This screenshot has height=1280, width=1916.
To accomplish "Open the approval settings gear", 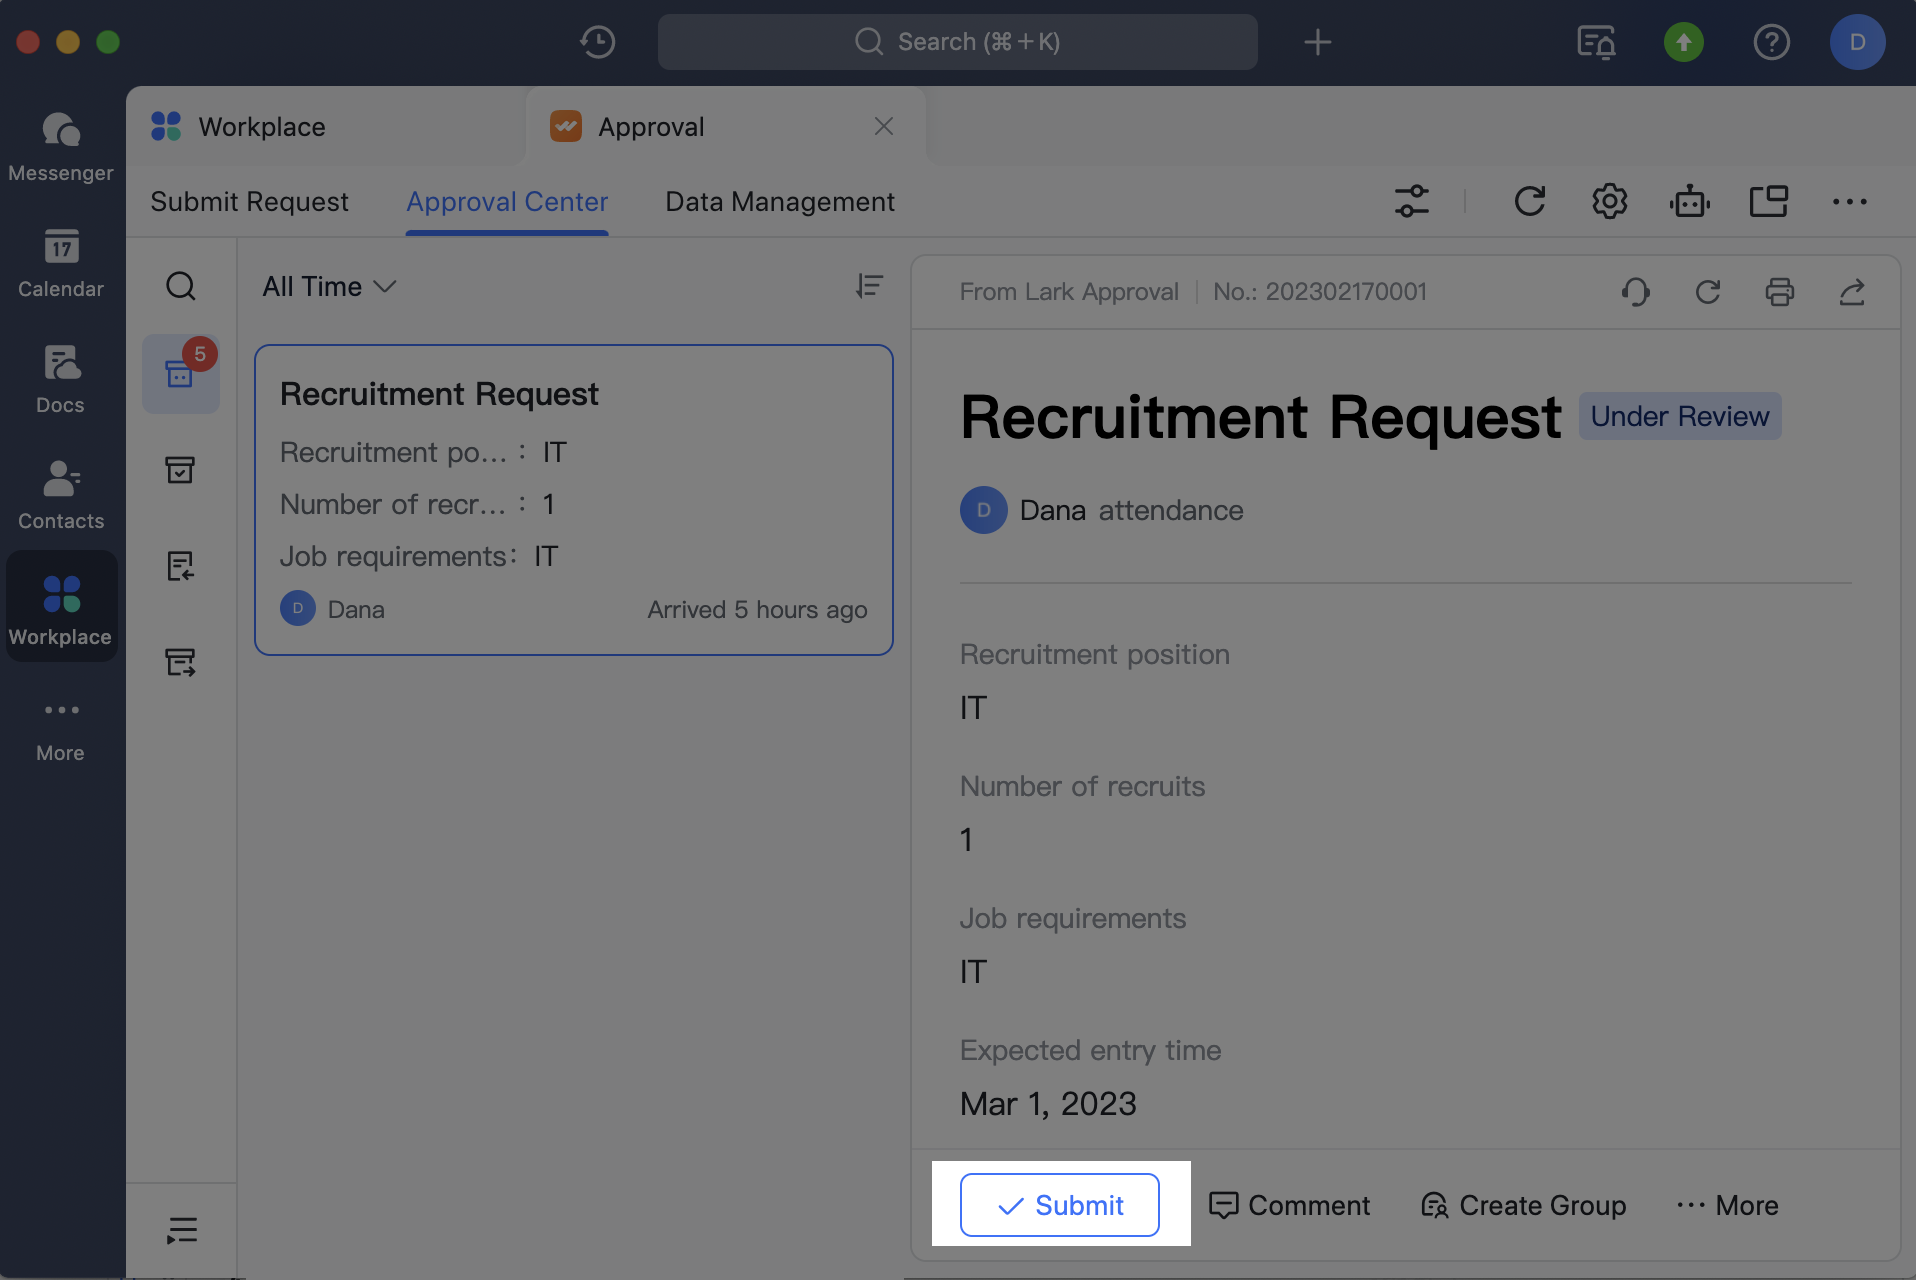I will click(1609, 201).
